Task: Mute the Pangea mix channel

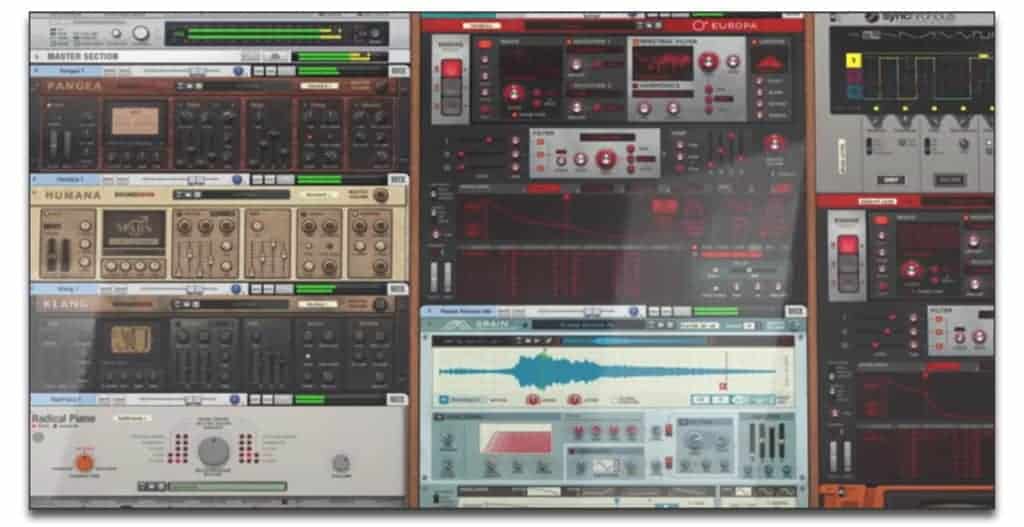Action: [259, 71]
